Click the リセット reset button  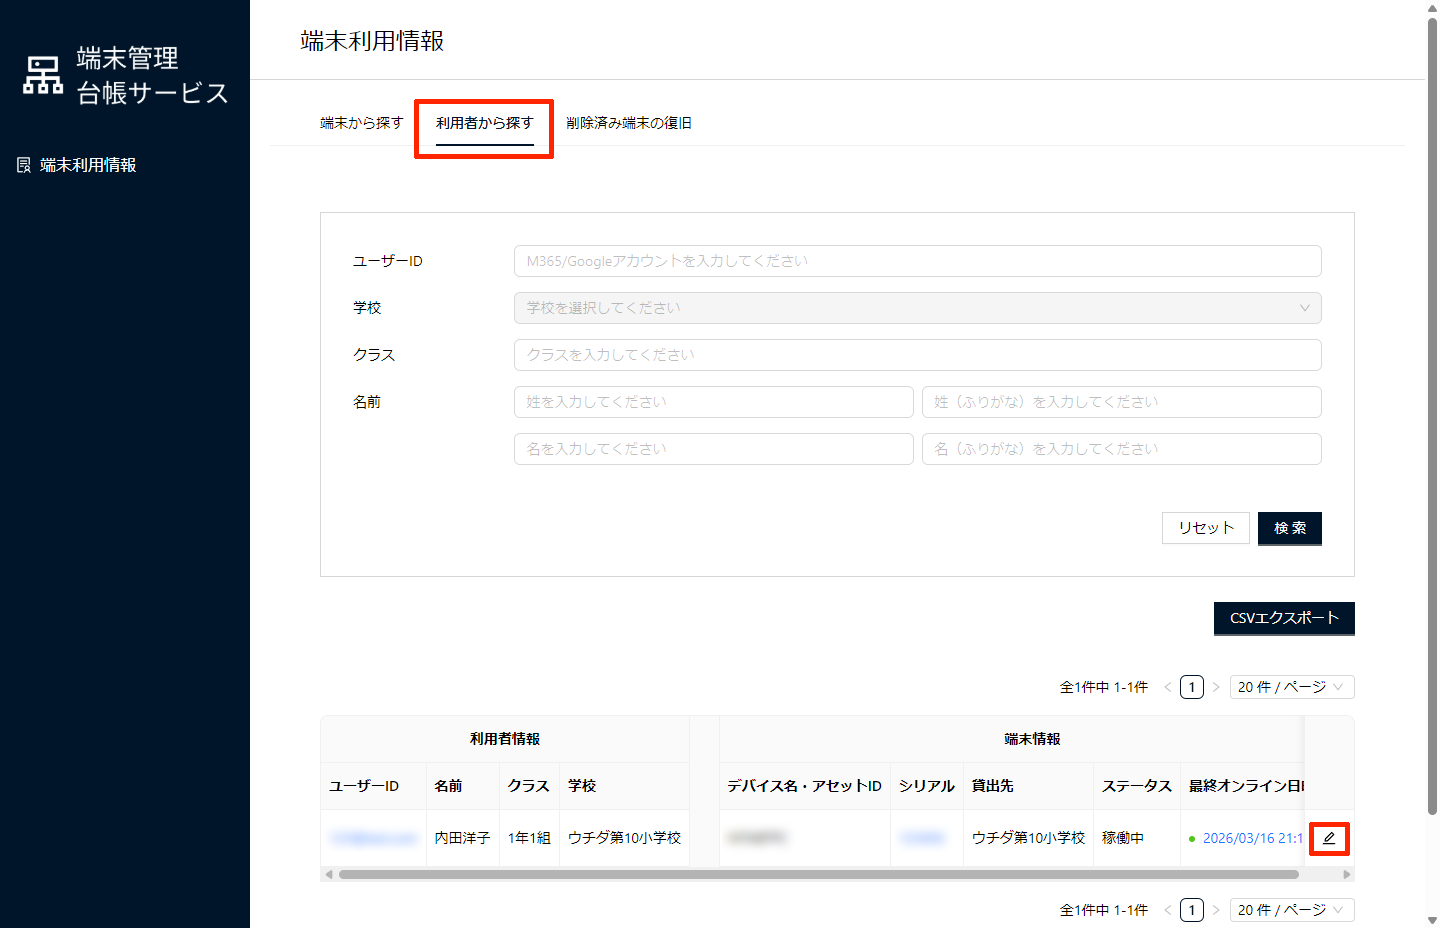pyautogui.click(x=1205, y=528)
